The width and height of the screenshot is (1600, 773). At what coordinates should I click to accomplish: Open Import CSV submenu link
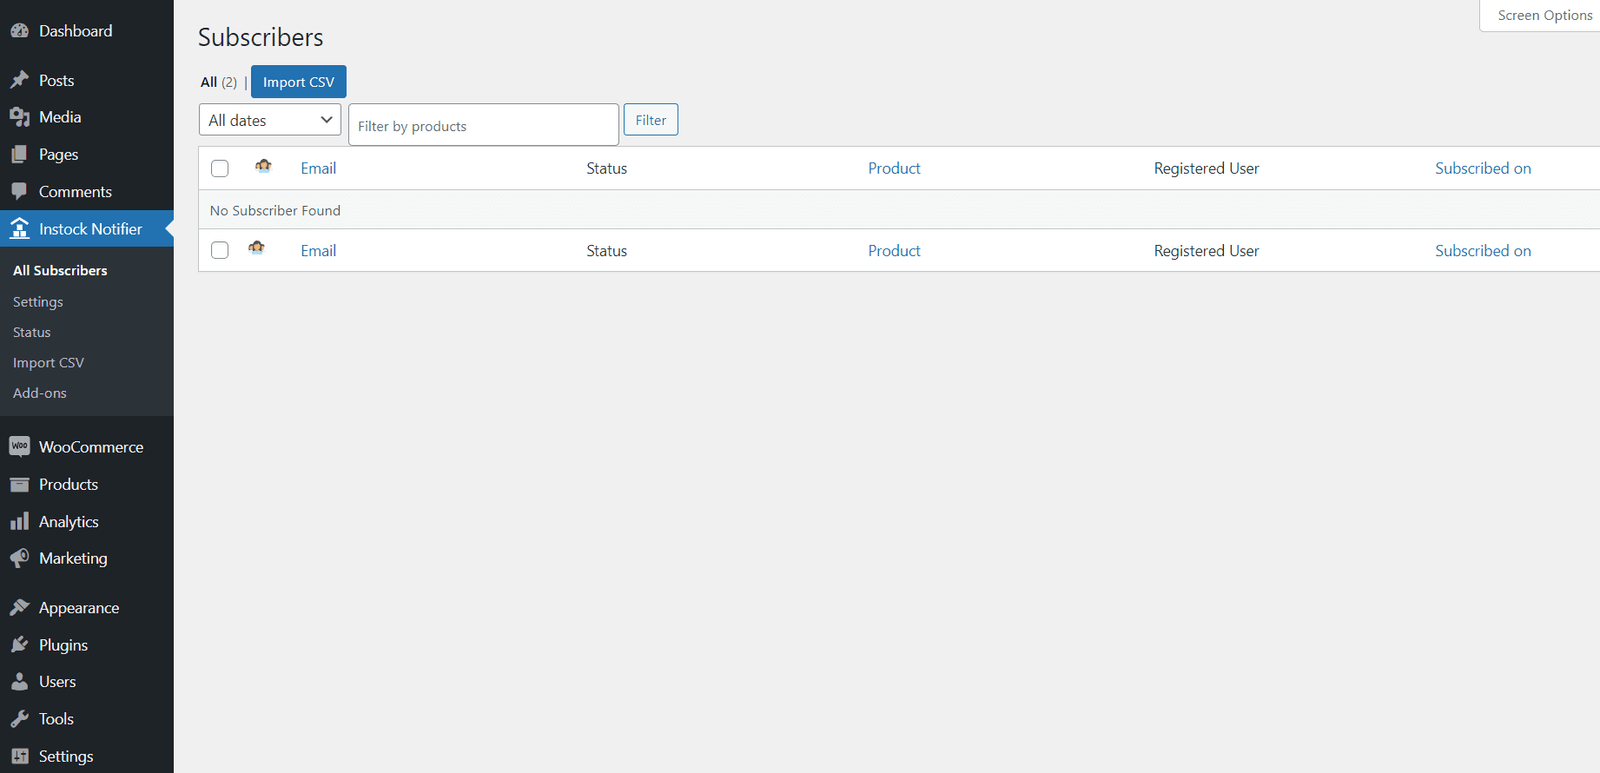click(x=48, y=363)
